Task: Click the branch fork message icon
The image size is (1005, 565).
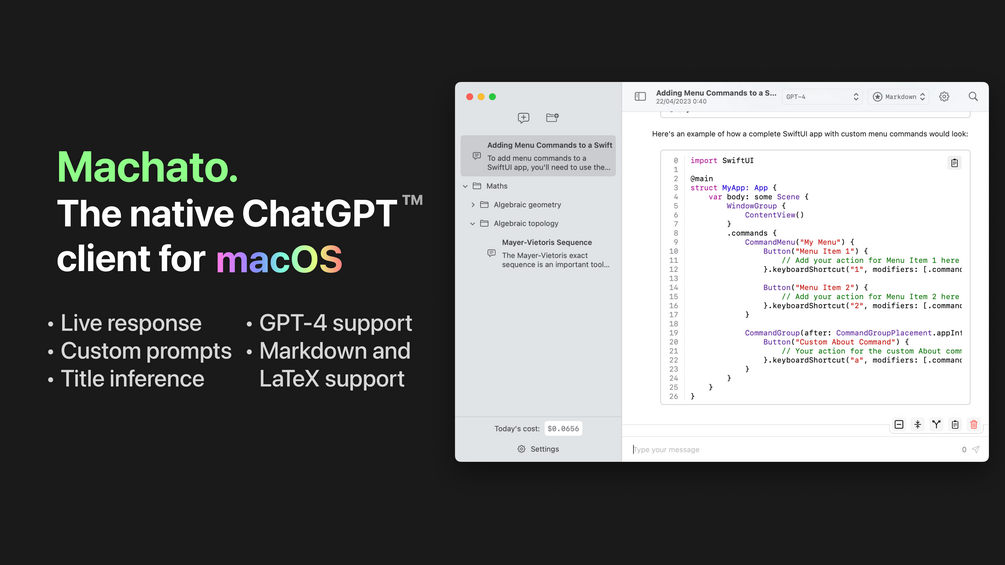Action: click(936, 425)
